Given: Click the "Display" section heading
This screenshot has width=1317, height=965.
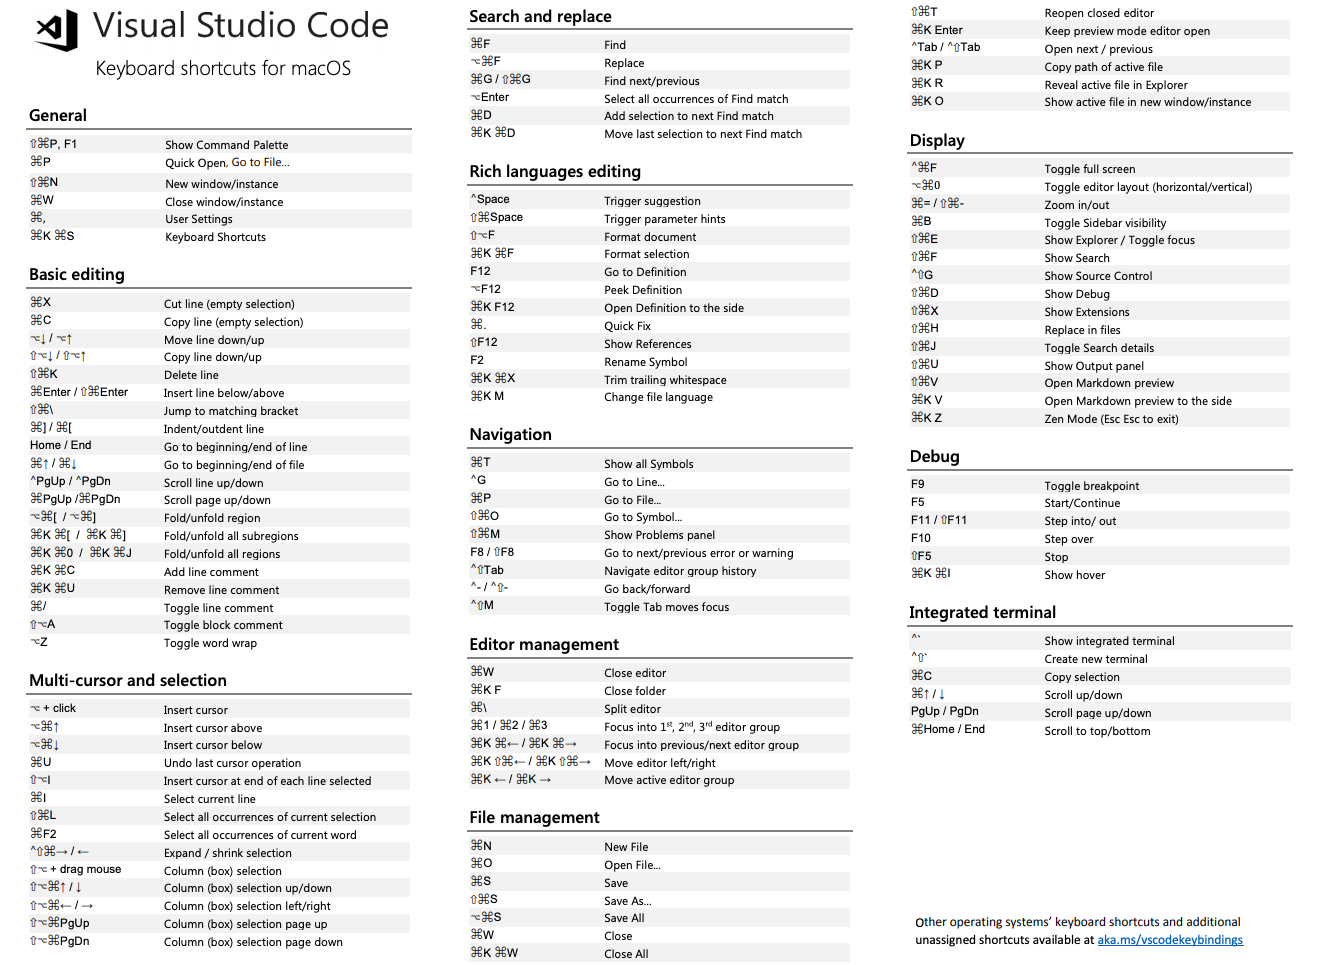Looking at the screenshot, I should pos(937,140).
